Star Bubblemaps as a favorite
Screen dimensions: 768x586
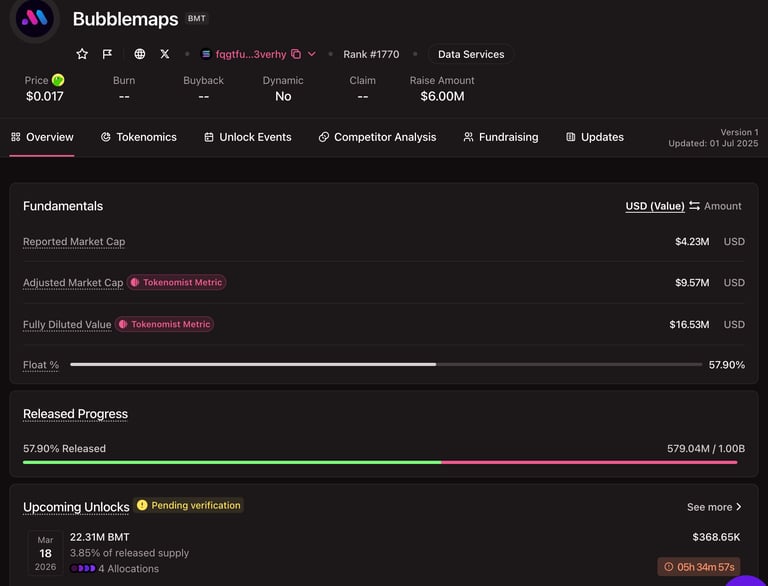point(82,54)
